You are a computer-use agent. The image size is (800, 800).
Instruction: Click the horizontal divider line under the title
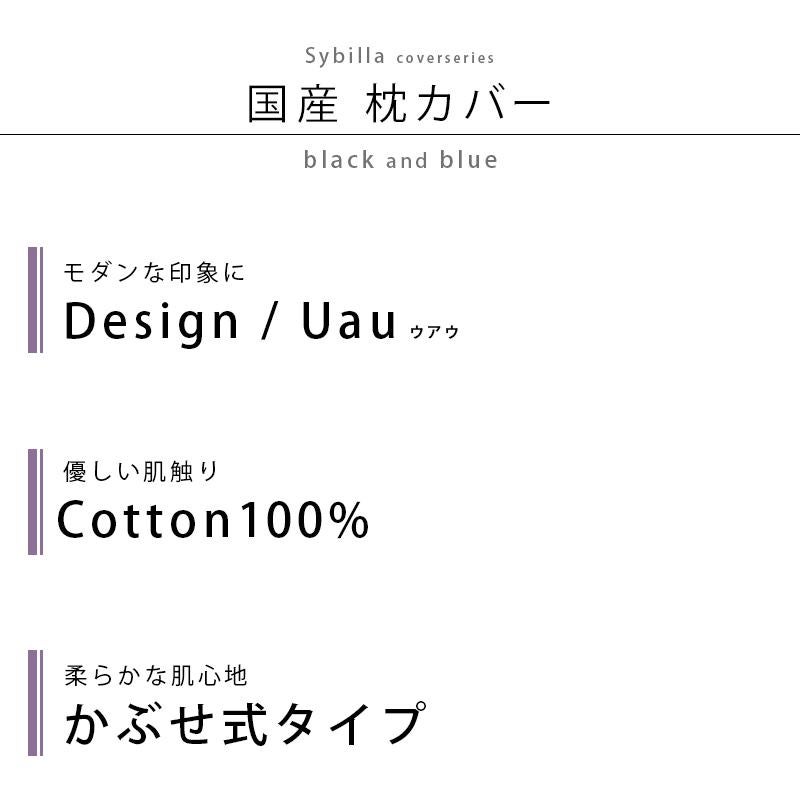(x=400, y=135)
